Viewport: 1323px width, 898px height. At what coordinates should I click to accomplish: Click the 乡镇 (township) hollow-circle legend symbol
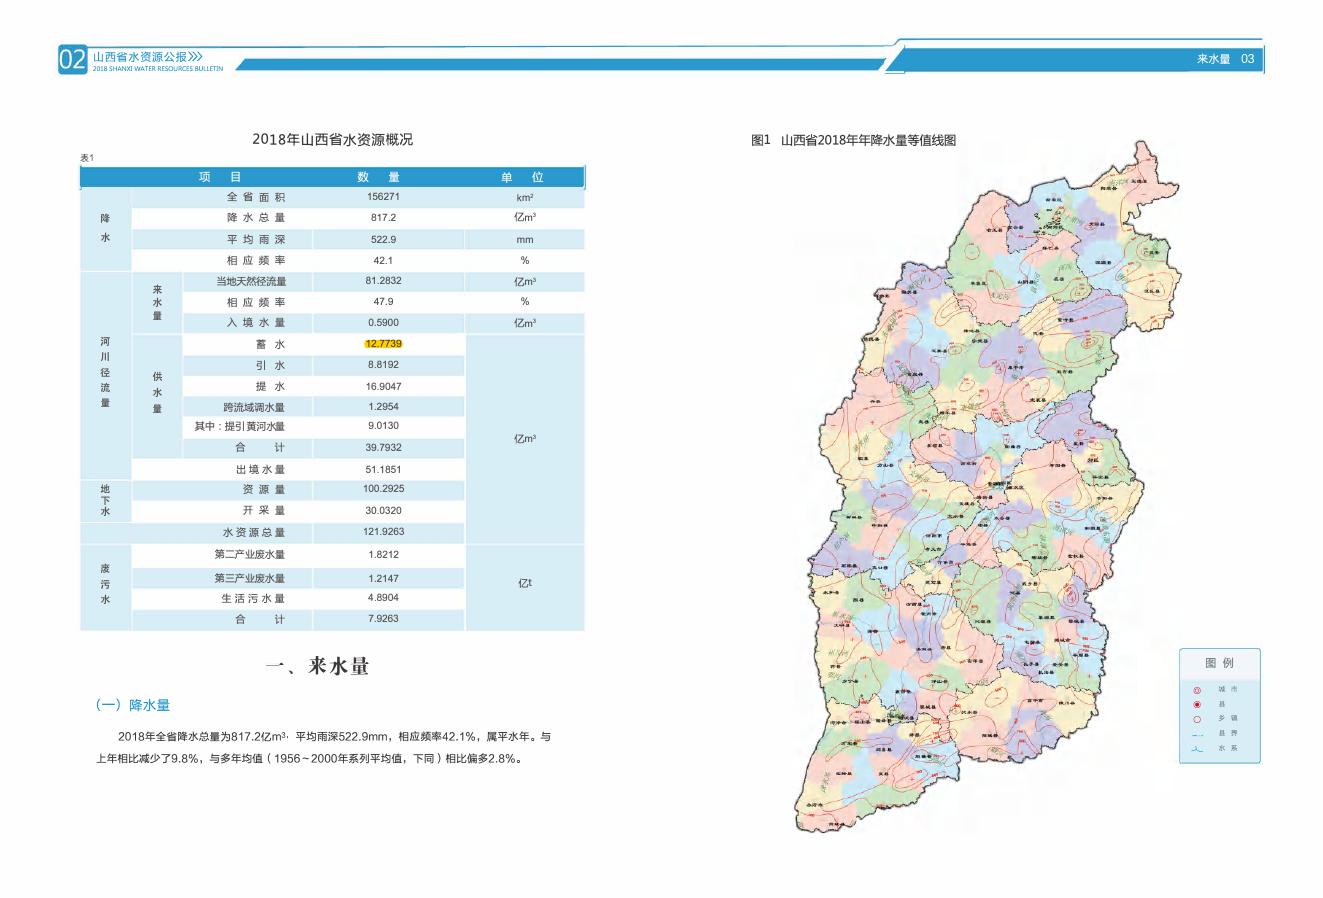point(1197,719)
